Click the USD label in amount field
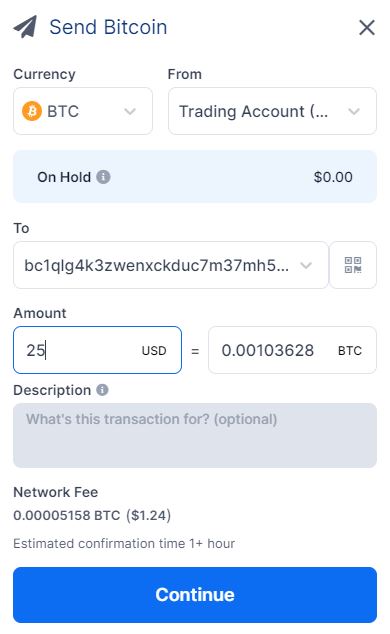The image size is (390, 634). (x=154, y=351)
